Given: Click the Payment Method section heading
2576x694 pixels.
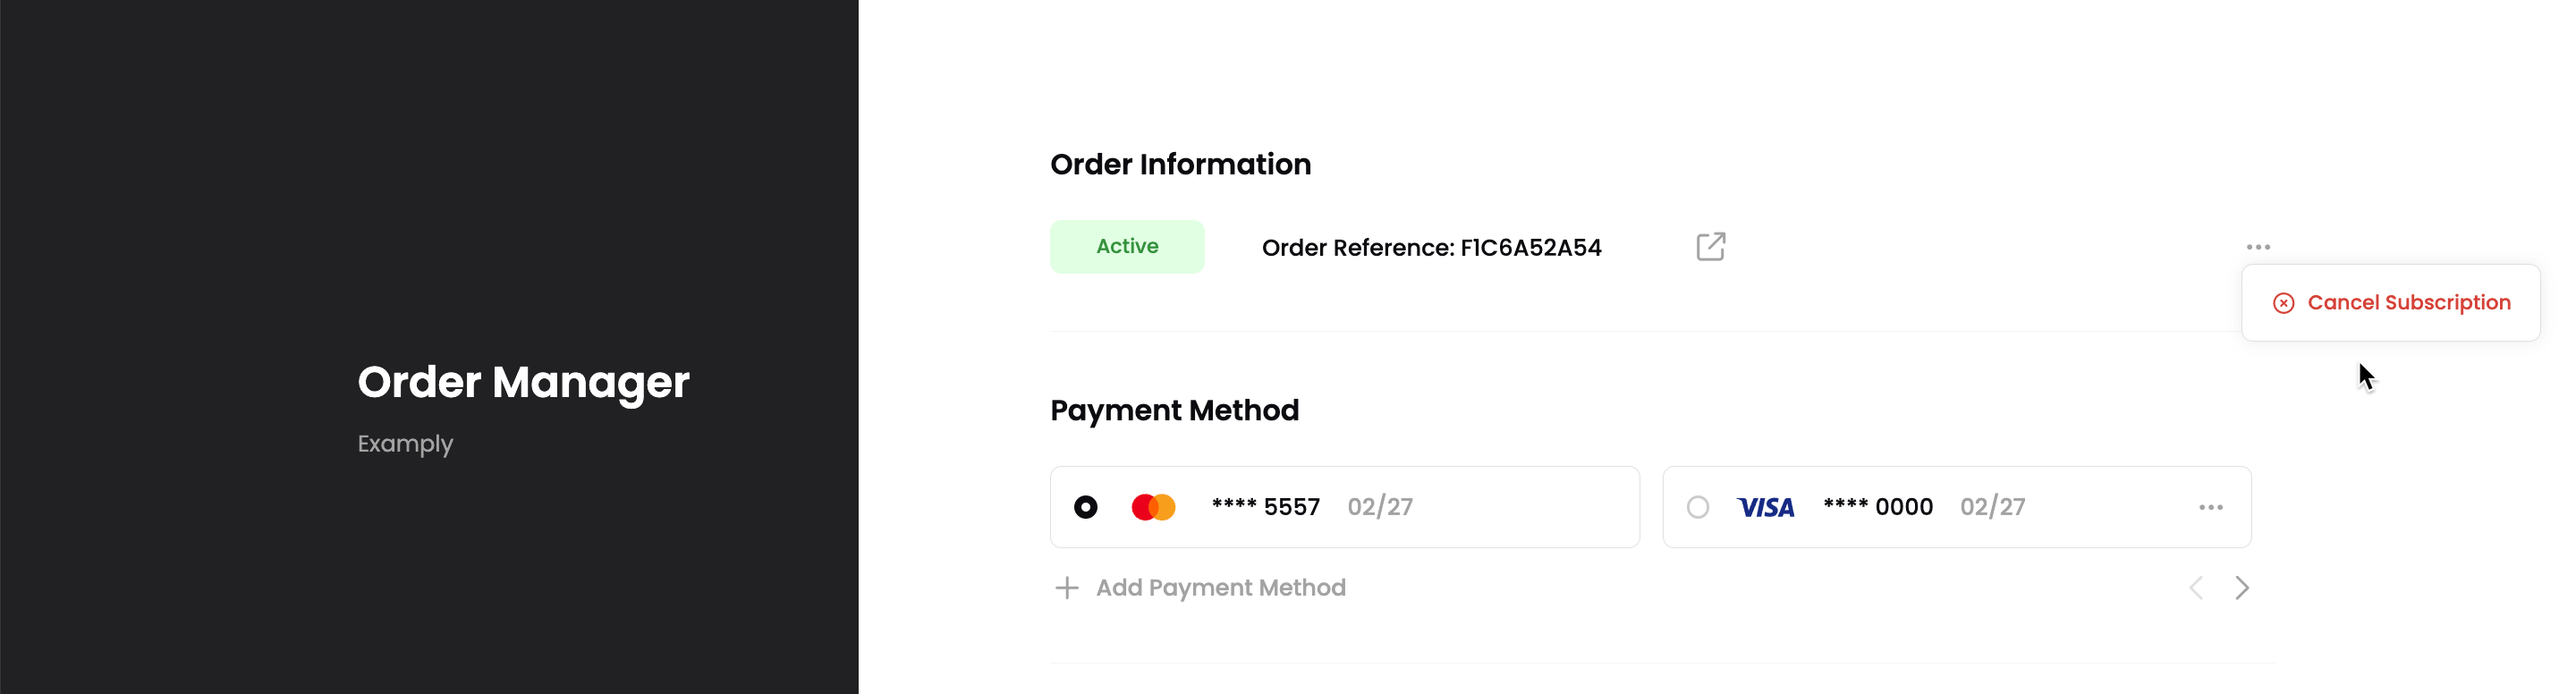Looking at the screenshot, I should 1174,411.
